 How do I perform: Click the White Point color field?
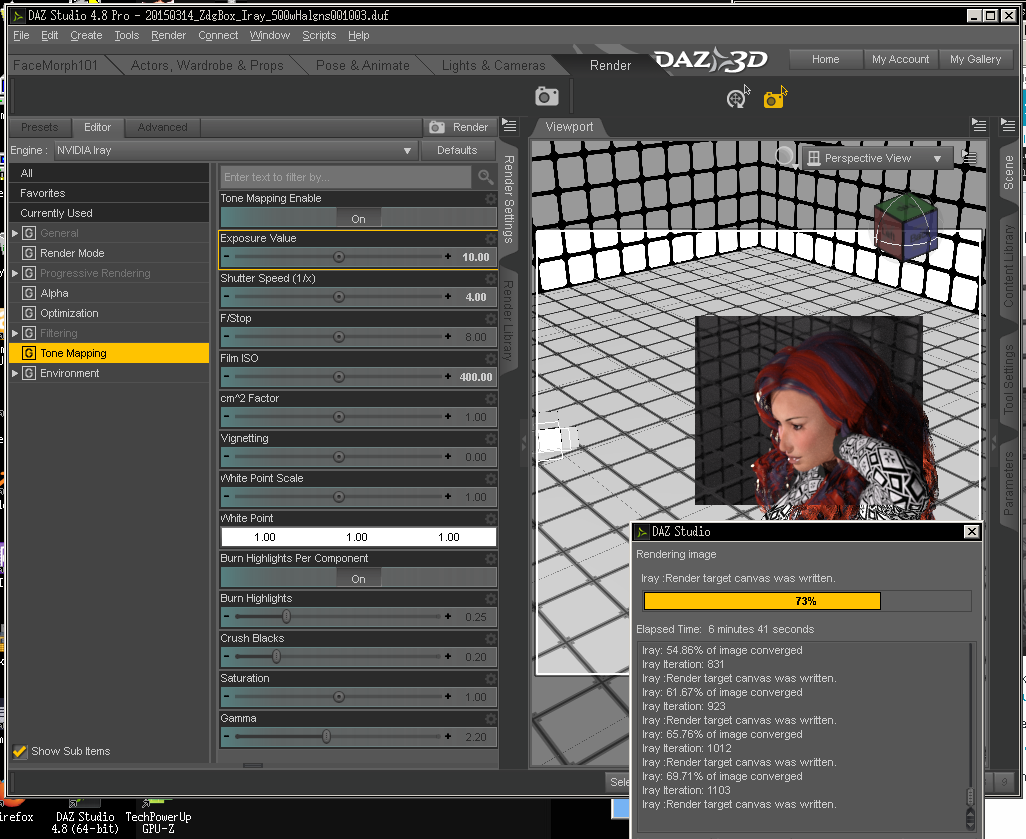click(x=359, y=537)
